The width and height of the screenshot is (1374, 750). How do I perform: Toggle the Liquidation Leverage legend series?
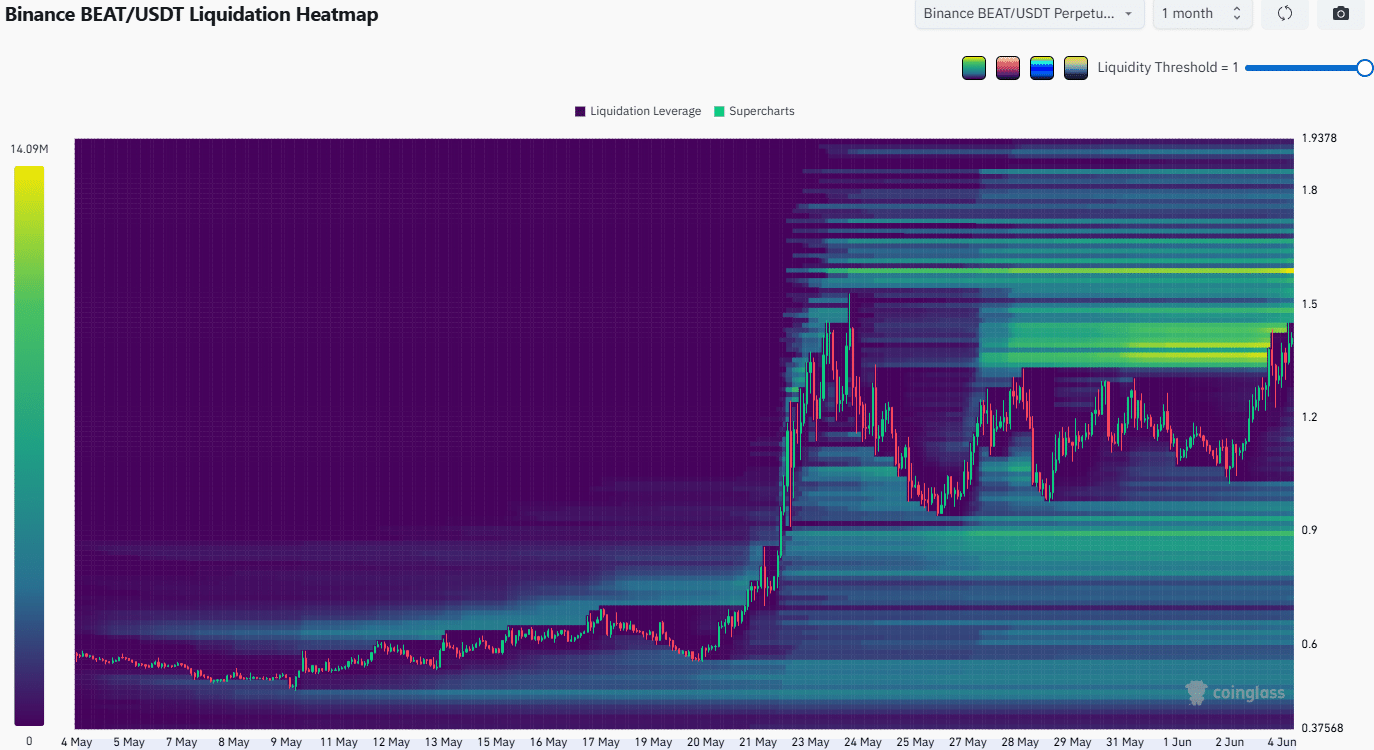click(638, 111)
